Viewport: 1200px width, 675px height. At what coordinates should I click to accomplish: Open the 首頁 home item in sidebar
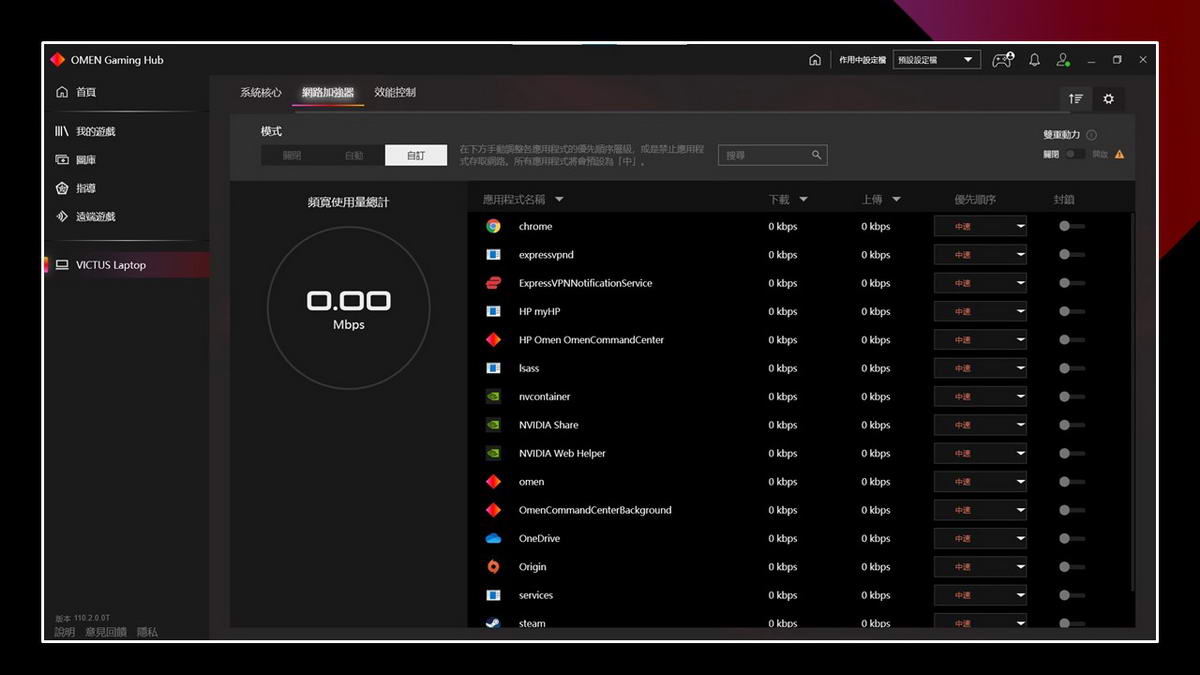[x=77, y=92]
